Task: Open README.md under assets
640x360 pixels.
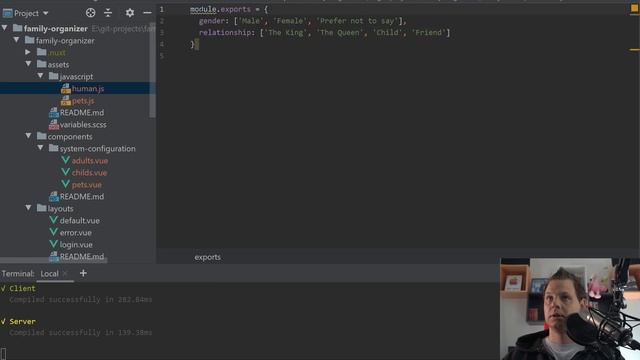Action: (x=82, y=113)
